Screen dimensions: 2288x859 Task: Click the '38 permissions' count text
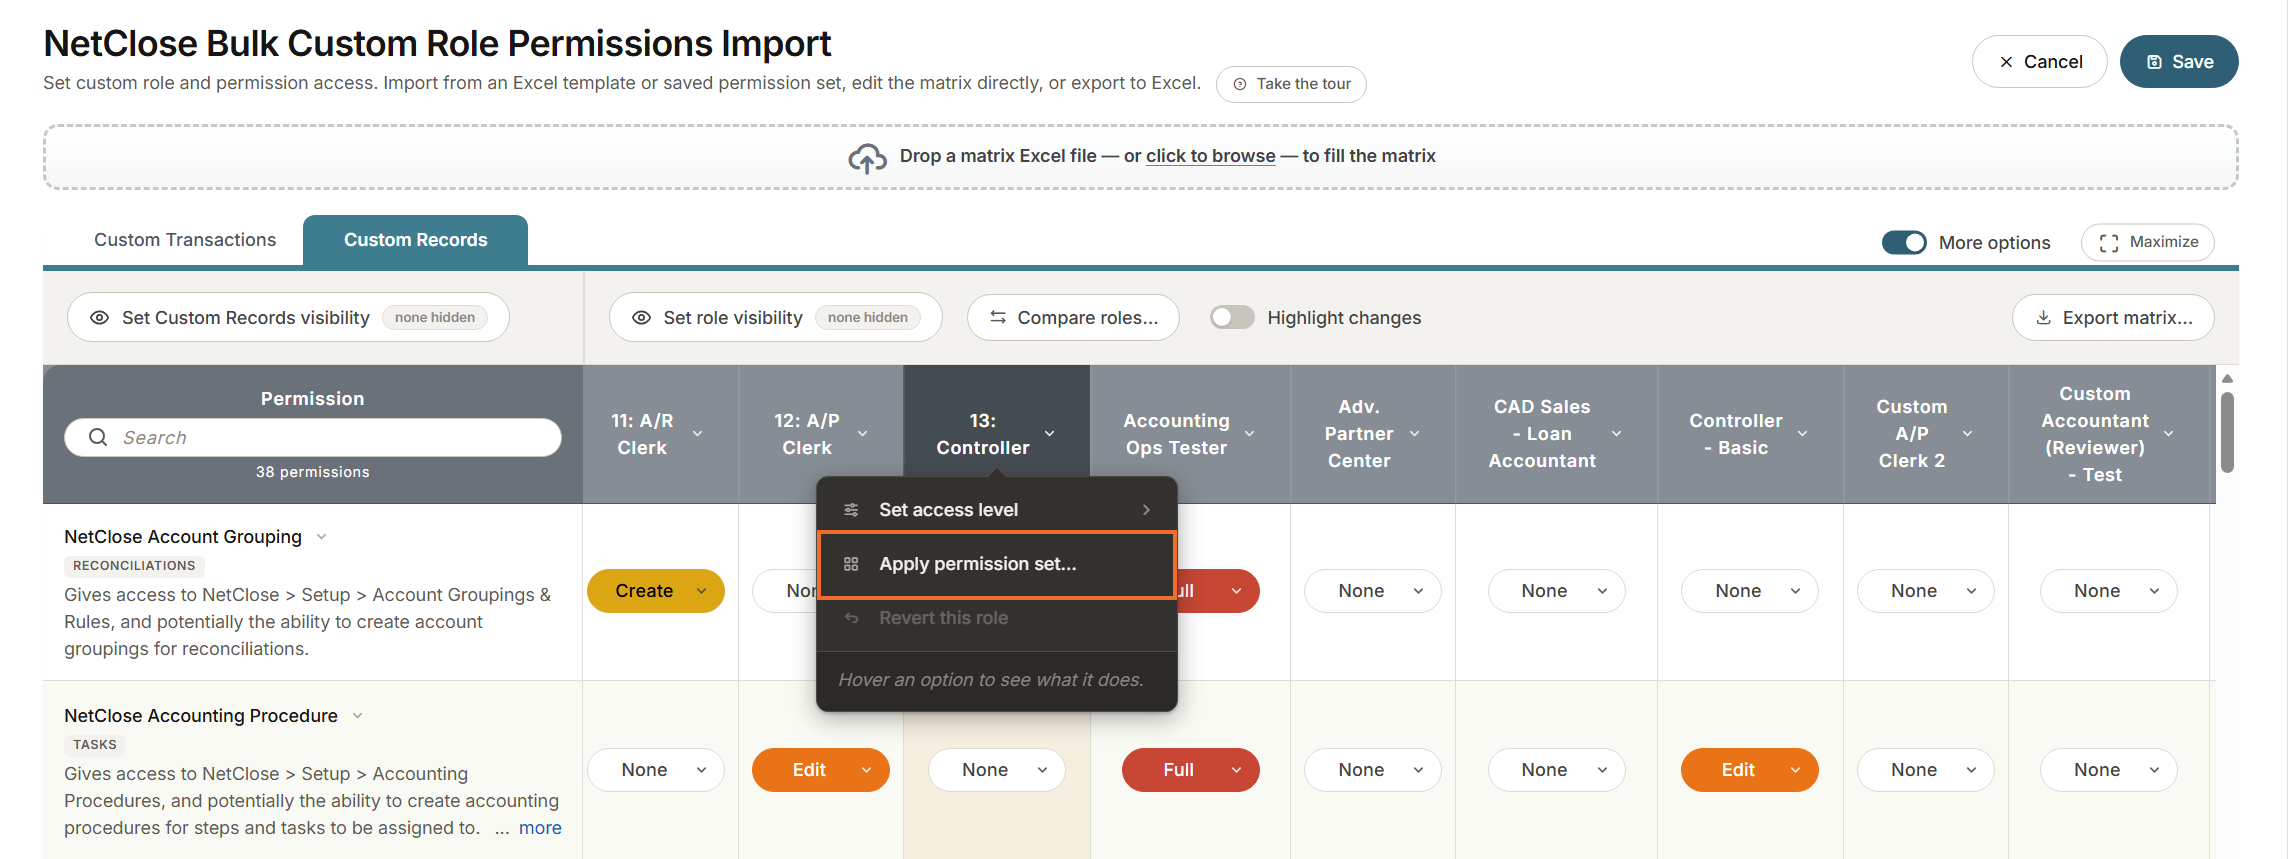coord(312,472)
